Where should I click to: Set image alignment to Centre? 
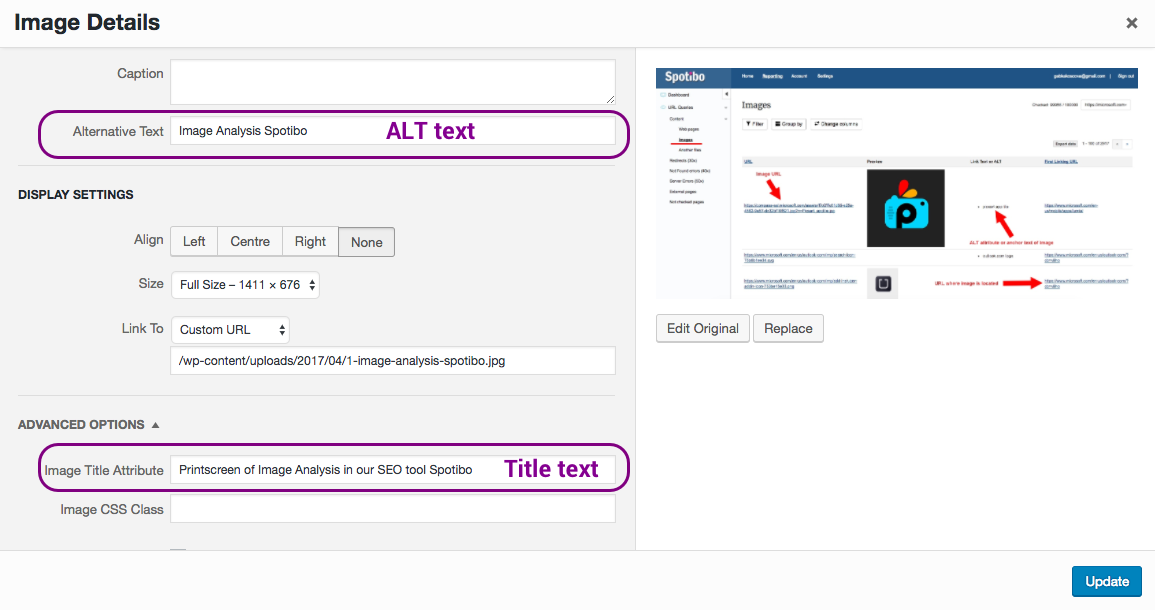pyautogui.click(x=250, y=242)
